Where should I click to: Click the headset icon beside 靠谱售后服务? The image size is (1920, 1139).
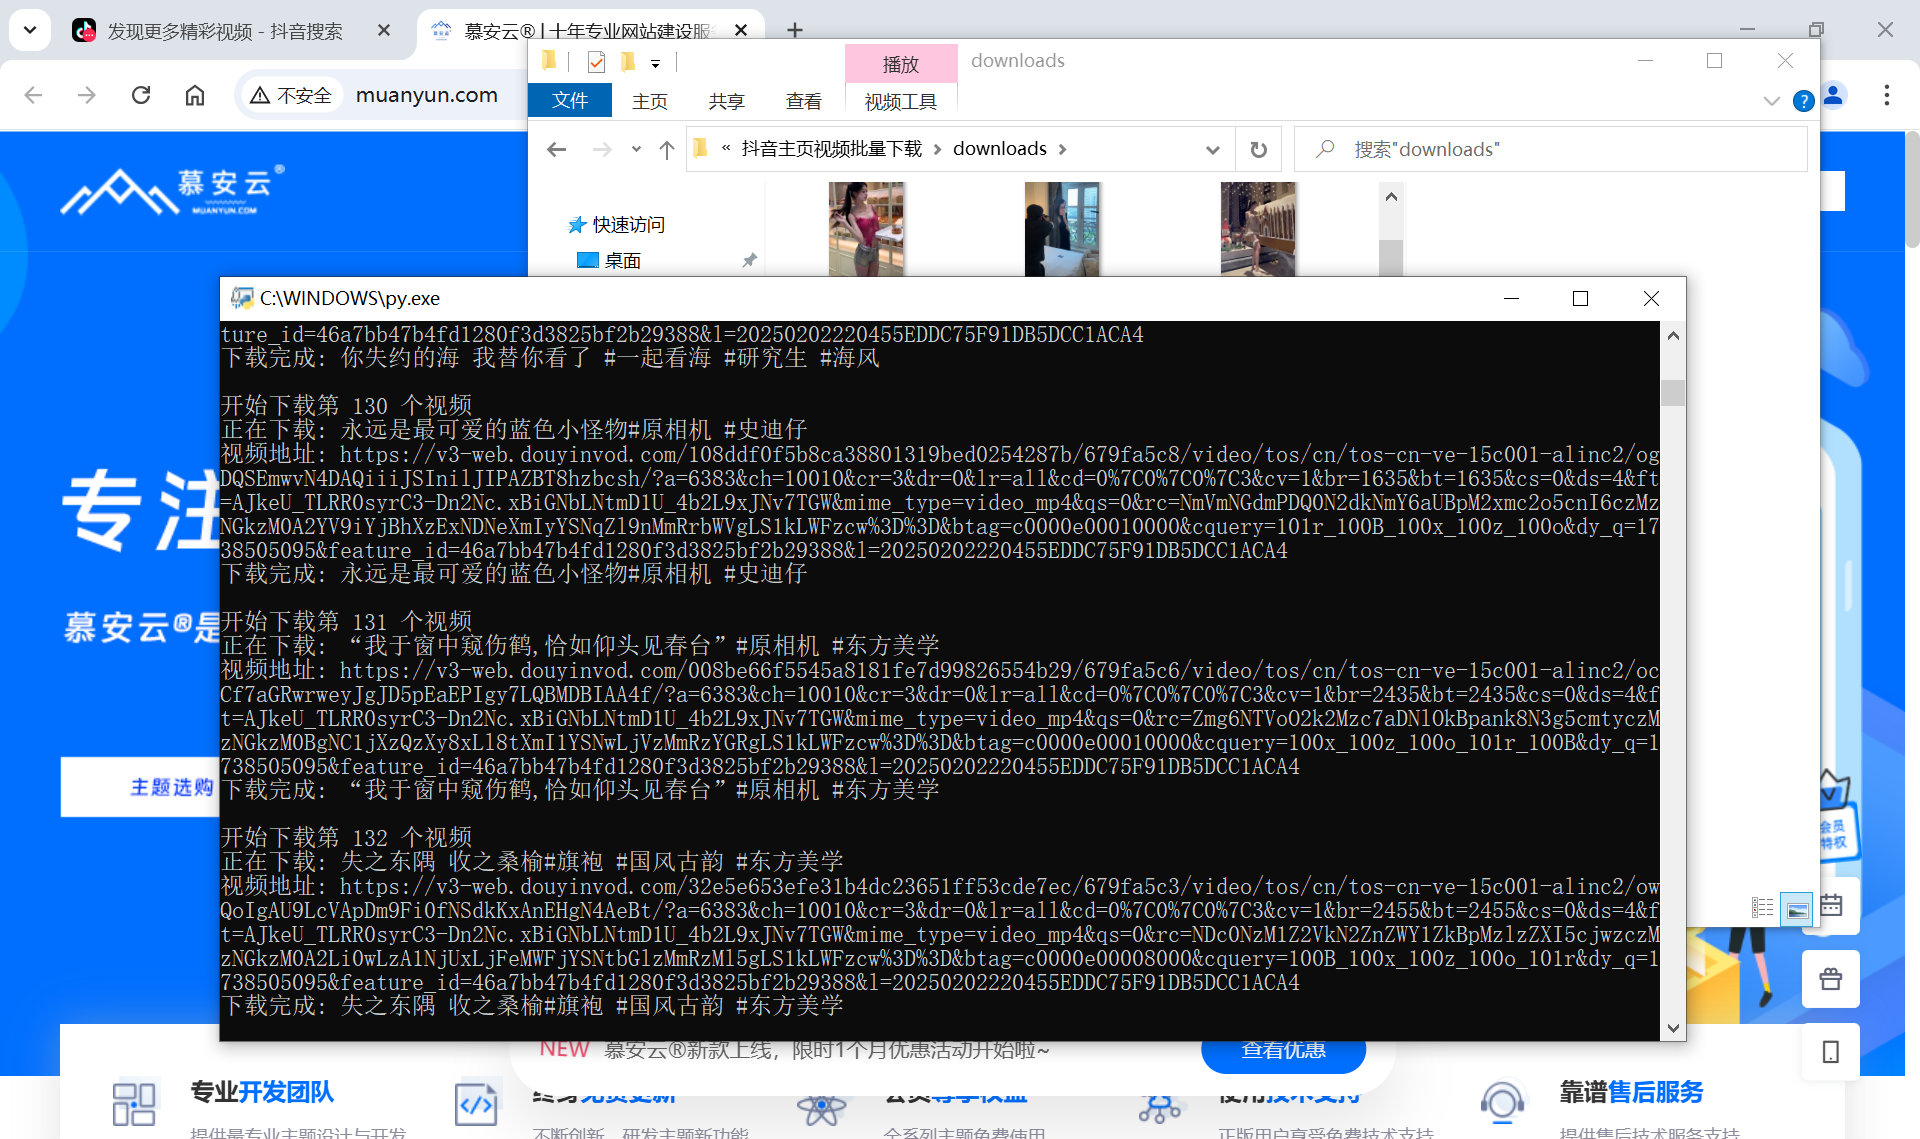point(1502,1103)
